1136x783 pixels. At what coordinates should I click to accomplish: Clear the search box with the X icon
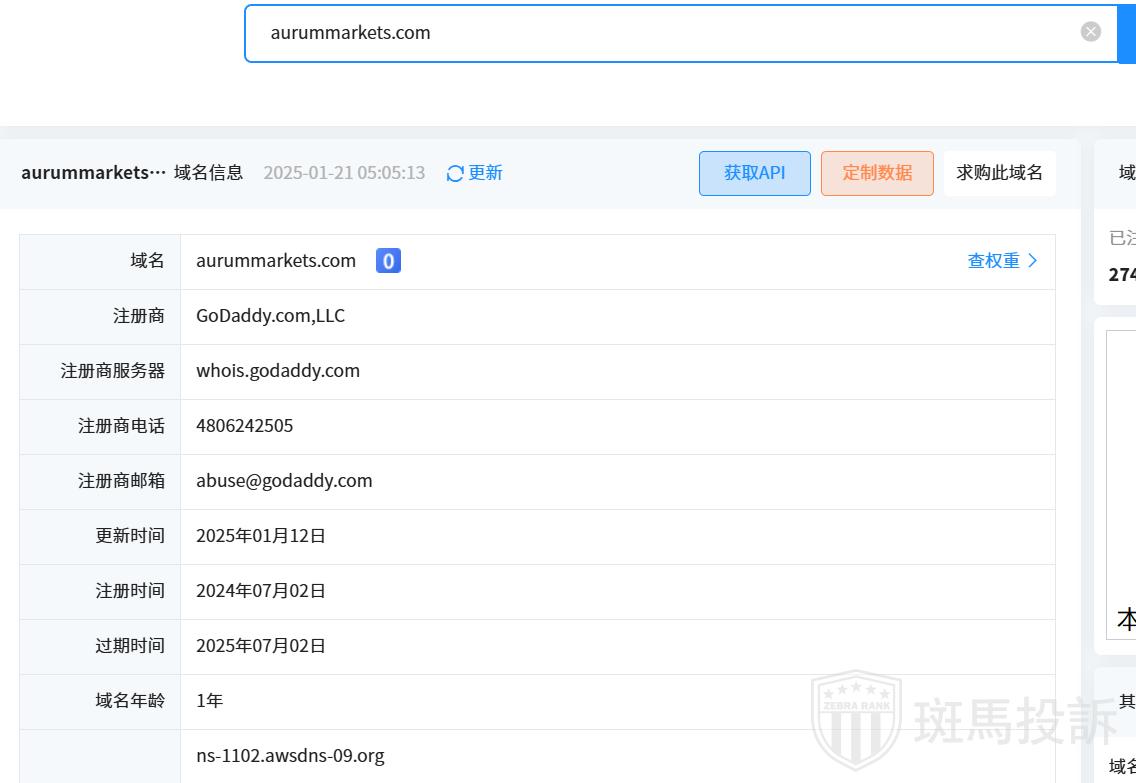(x=1090, y=32)
